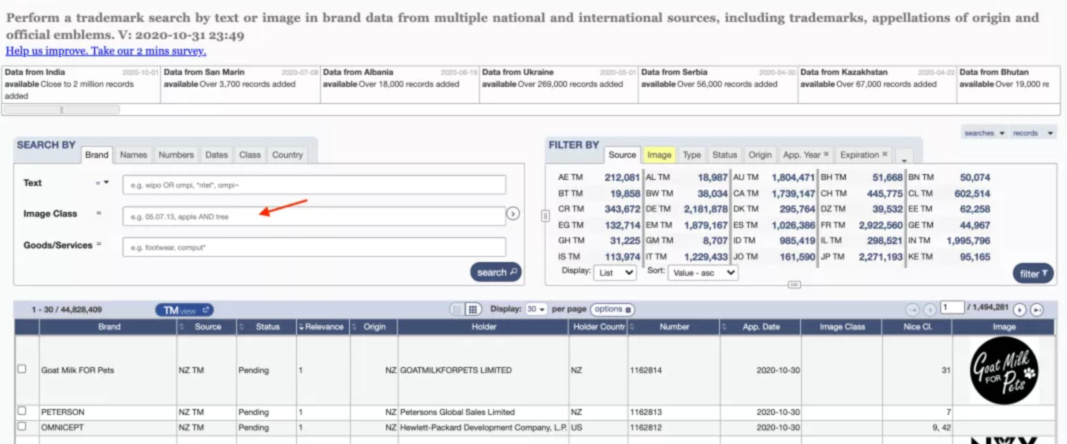Select the Brand search tab

coord(97,155)
